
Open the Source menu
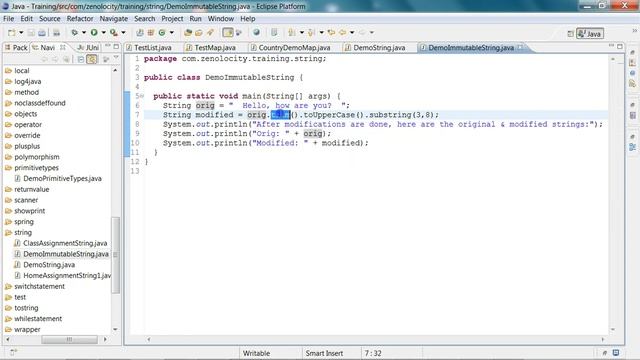click(50, 19)
